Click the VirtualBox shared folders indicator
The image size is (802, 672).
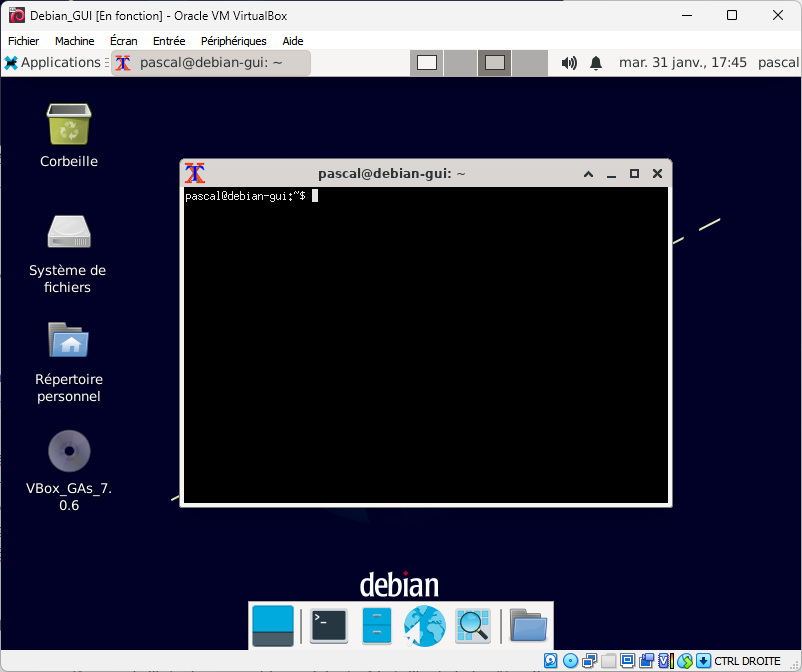click(x=609, y=661)
